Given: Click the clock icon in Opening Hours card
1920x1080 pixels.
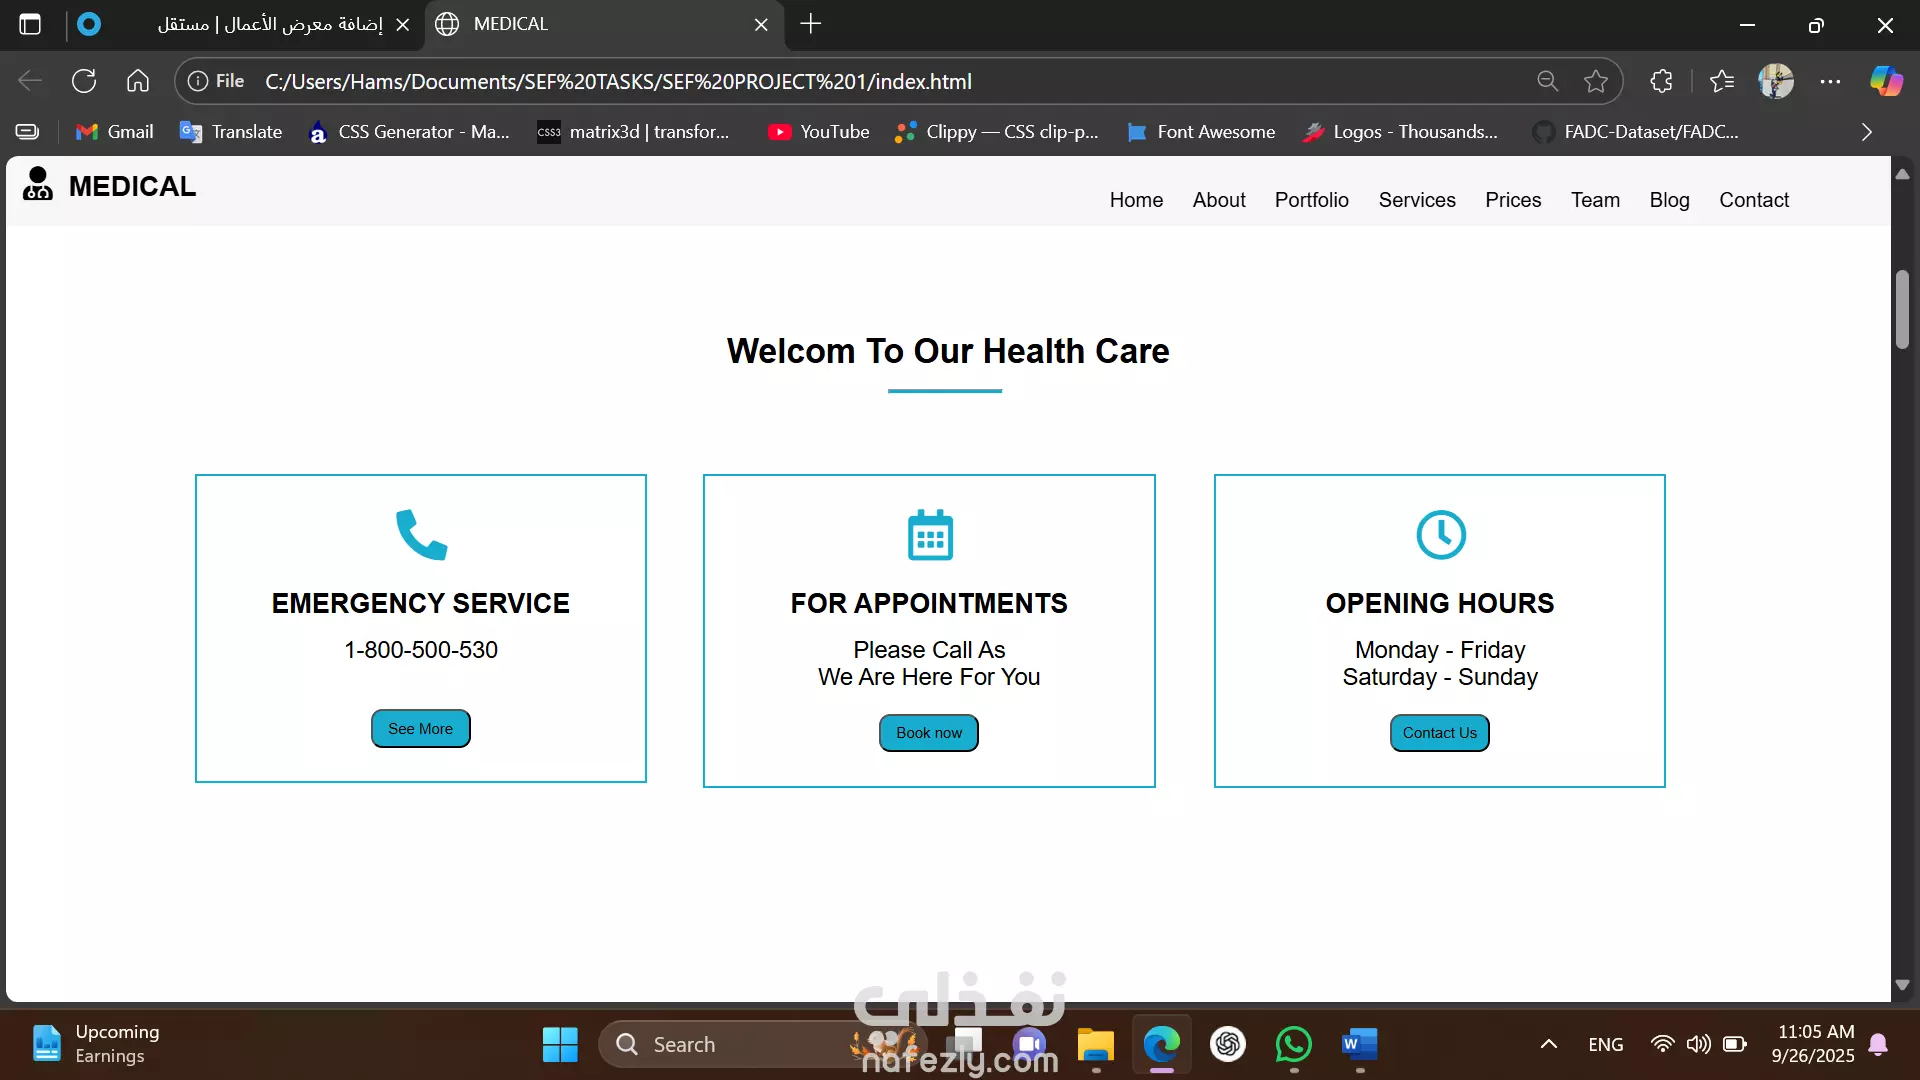Looking at the screenshot, I should point(1440,535).
